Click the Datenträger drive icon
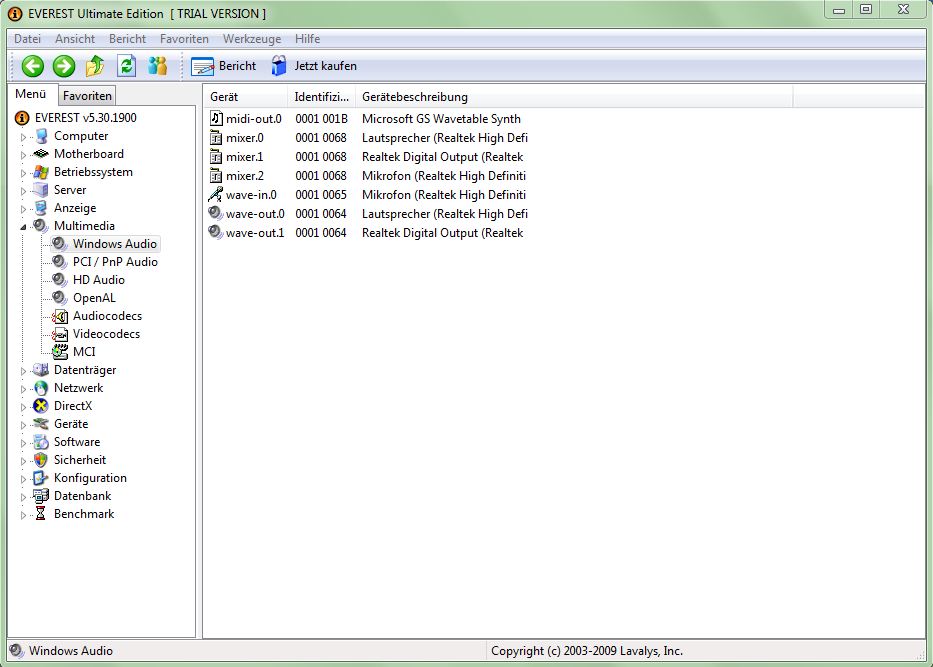933x667 pixels. pos(41,370)
